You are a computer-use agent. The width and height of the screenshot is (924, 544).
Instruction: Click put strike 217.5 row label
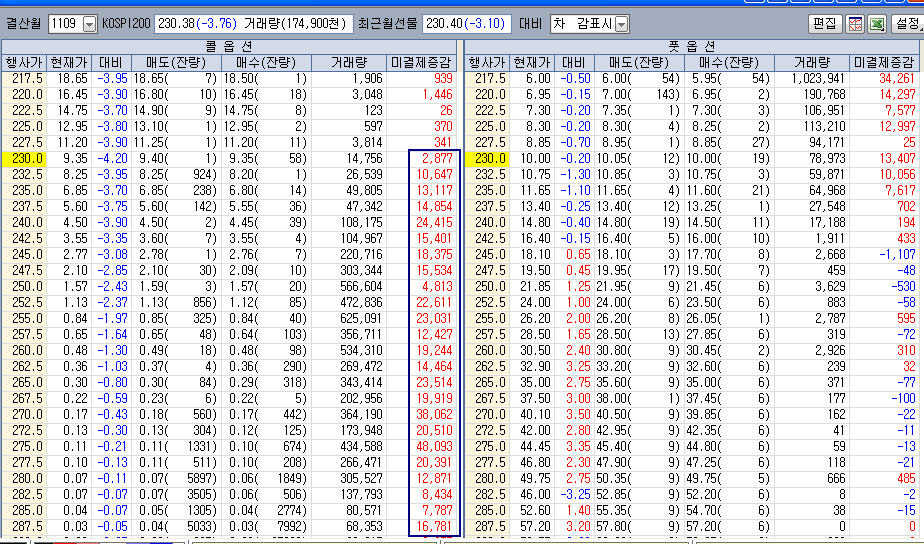pos(490,78)
